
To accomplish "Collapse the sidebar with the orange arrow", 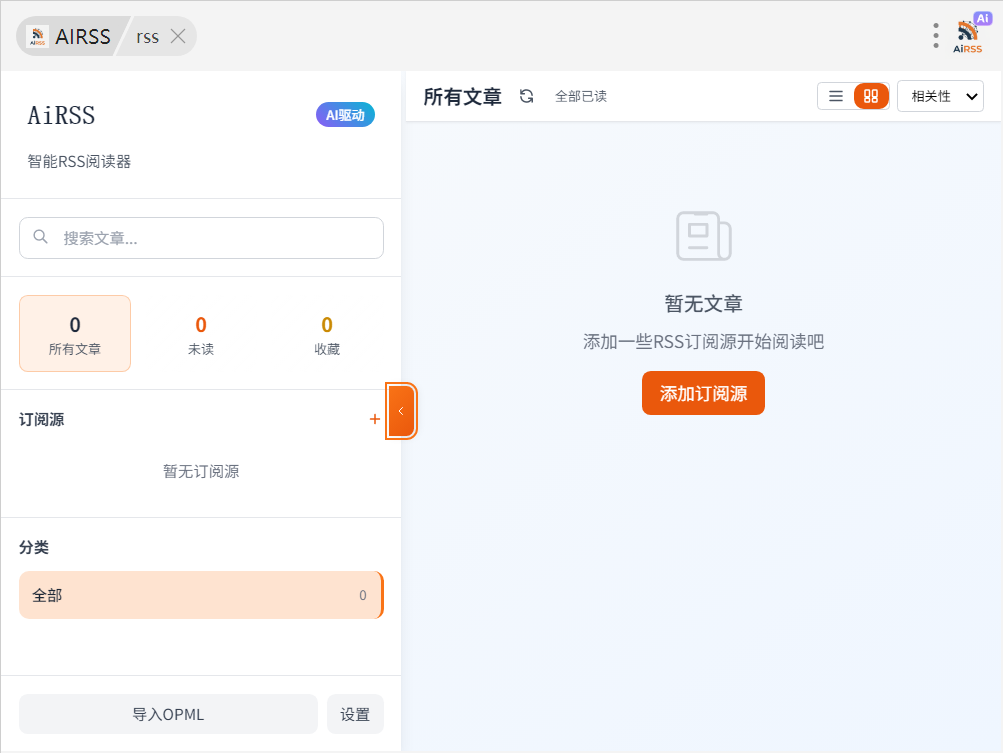I will [401, 411].
